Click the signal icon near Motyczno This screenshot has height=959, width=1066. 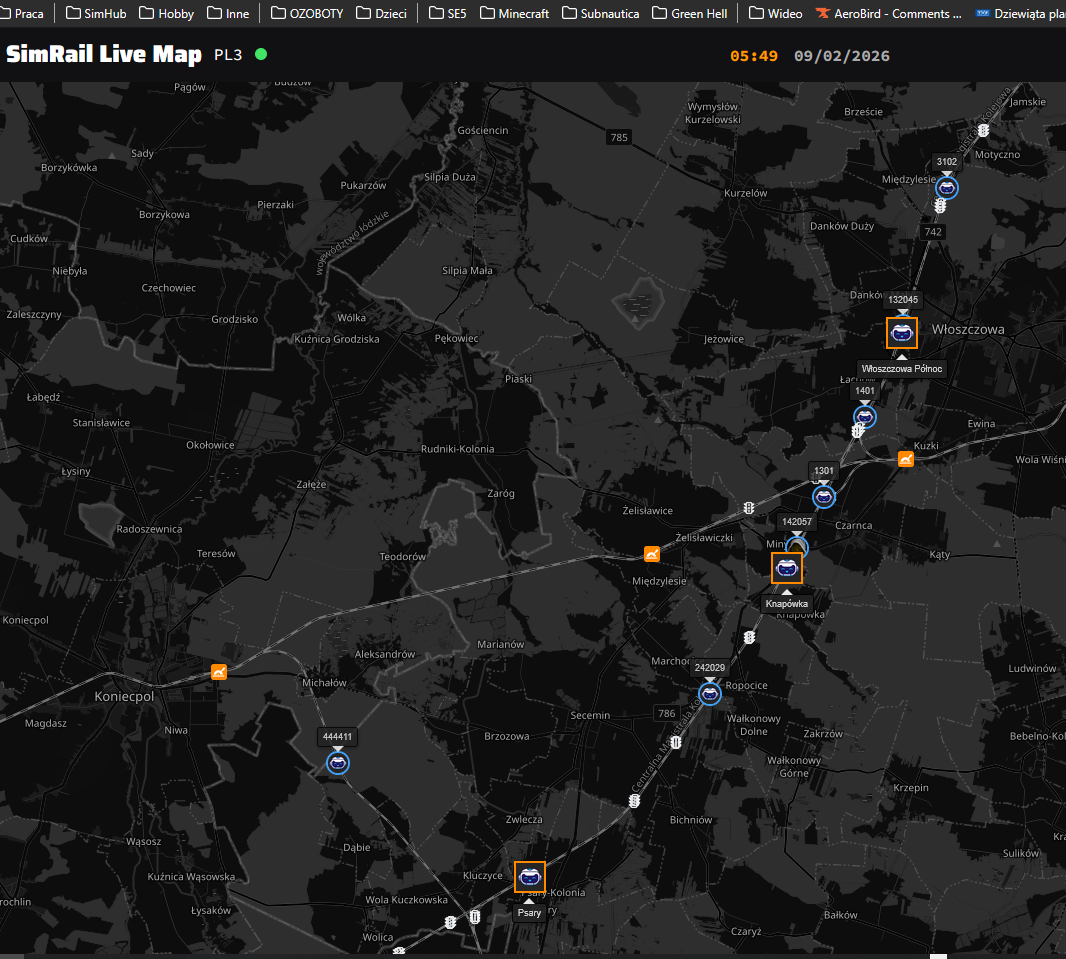[x=983, y=130]
